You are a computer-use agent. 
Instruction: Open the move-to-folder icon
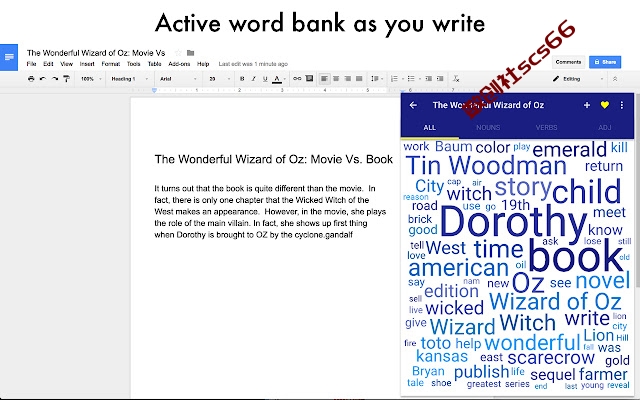coord(190,53)
